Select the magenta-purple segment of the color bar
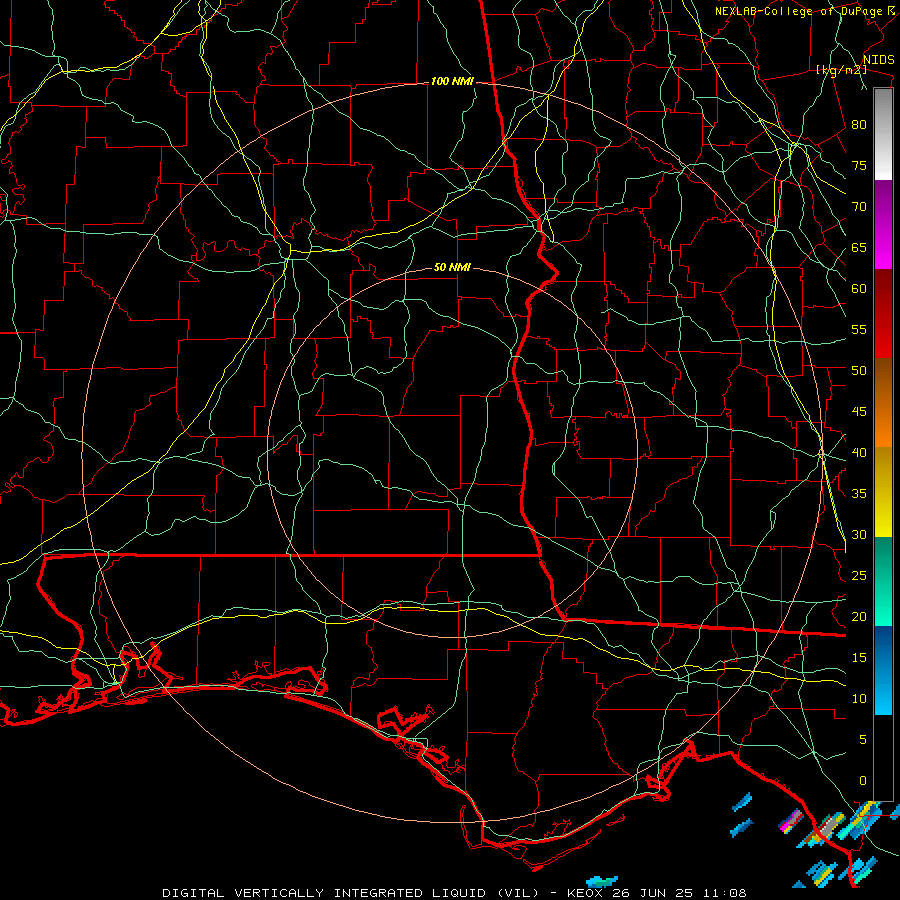The image size is (900, 900). [x=883, y=224]
